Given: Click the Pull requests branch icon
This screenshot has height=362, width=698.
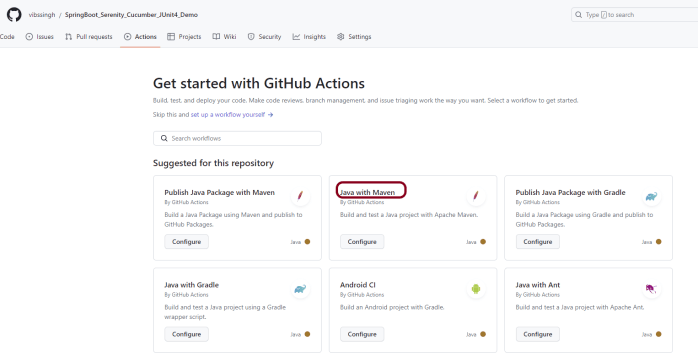Looking at the screenshot, I should click(x=69, y=37).
